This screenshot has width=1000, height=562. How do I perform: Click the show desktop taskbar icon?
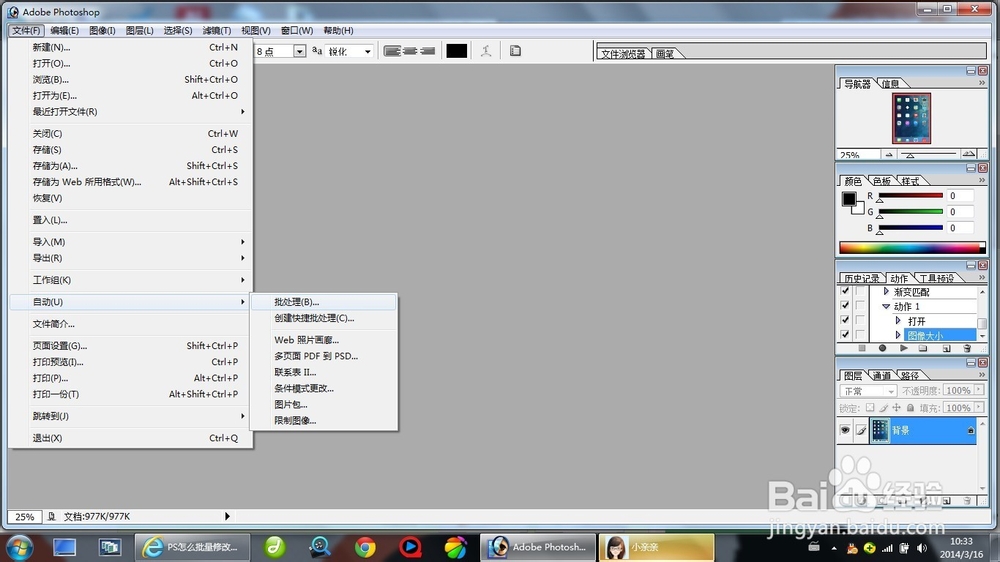(x=64, y=547)
